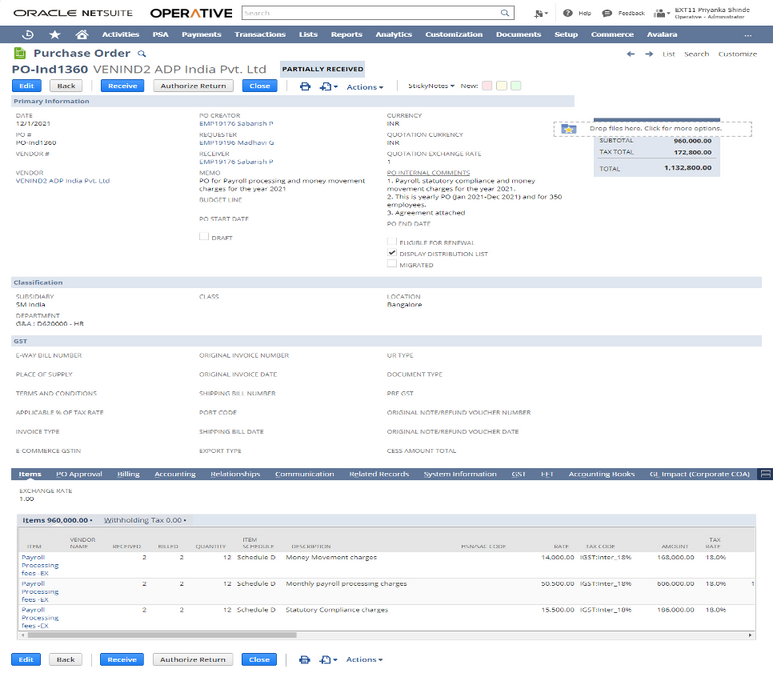The width and height of the screenshot is (773, 677).
Task: Click the search magnifier in global search
Action: (x=505, y=13)
